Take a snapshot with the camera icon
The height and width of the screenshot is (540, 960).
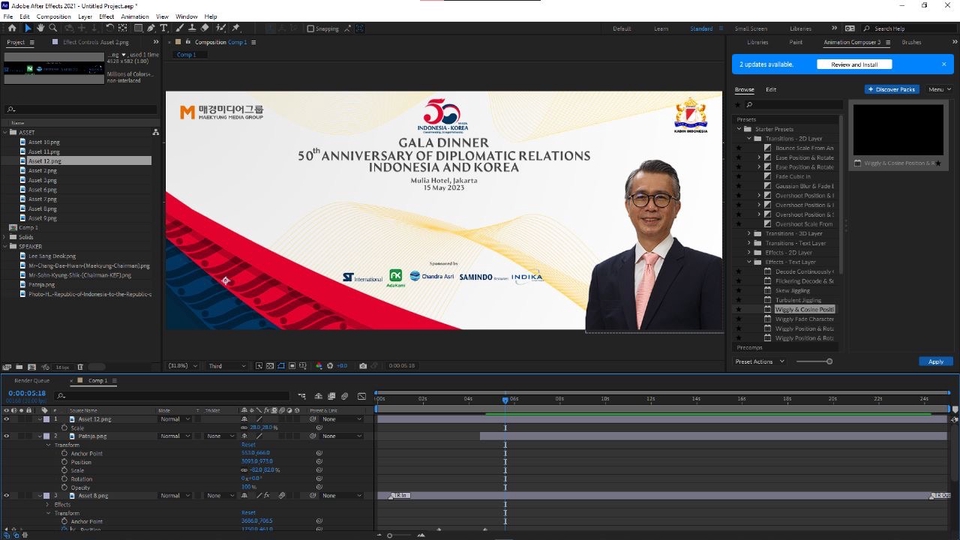362,366
